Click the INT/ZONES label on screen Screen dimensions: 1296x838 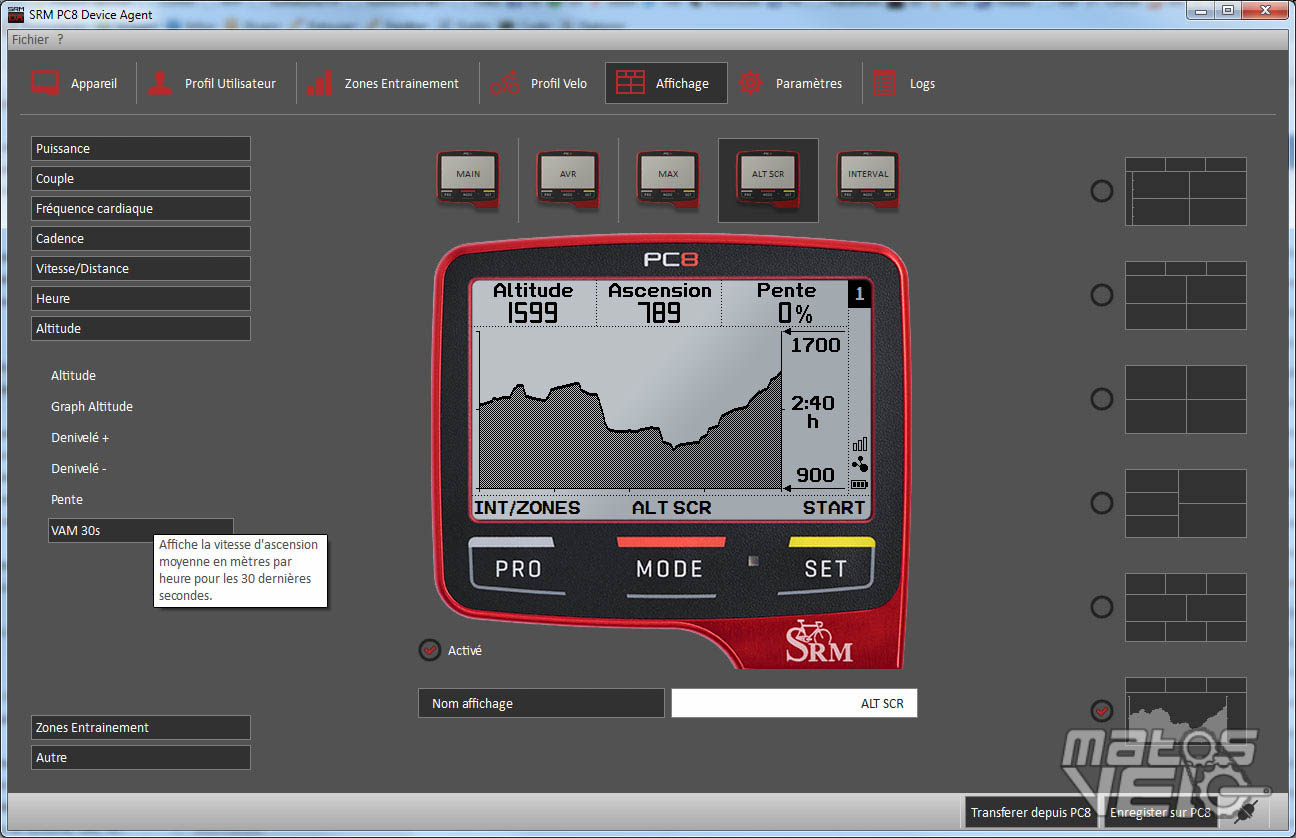pyautogui.click(x=527, y=508)
